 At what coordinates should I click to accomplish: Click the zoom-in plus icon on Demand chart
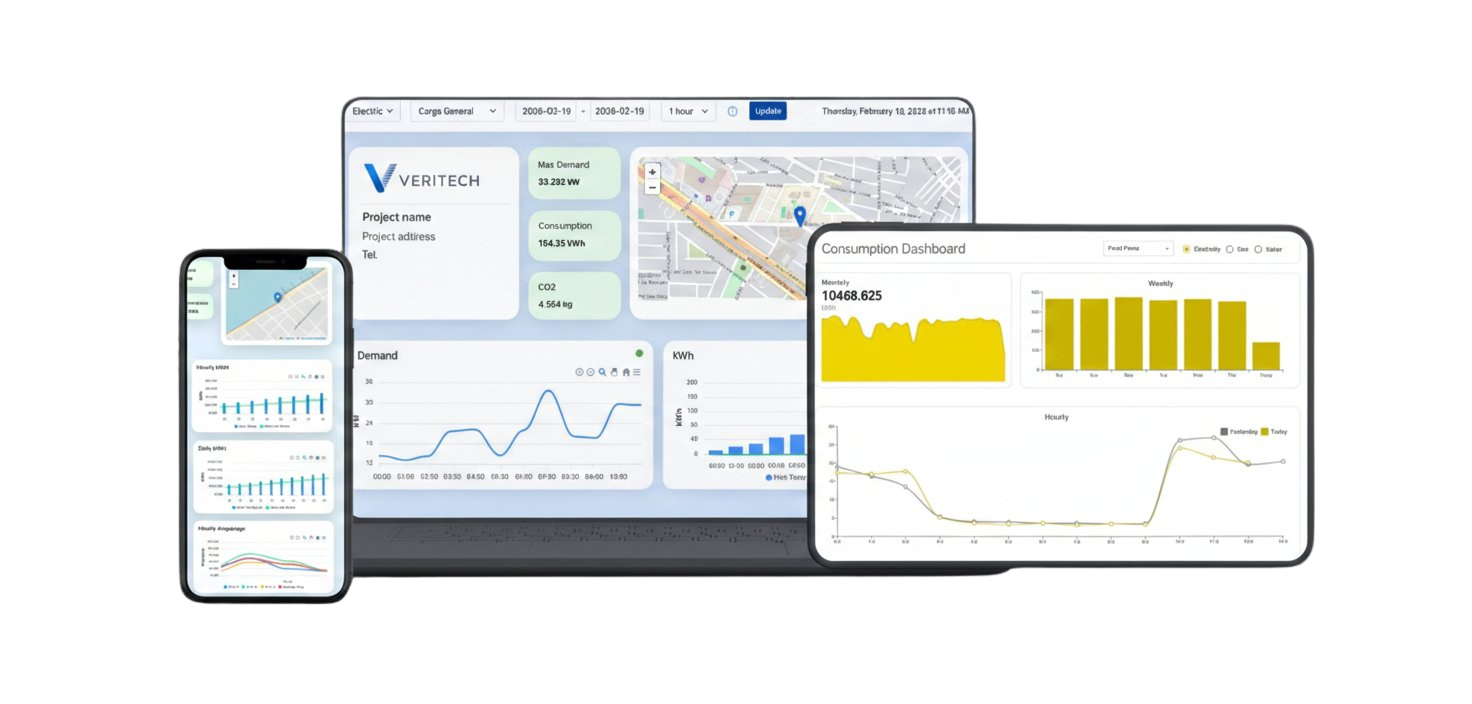pyautogui.click(x=580, y=372)
